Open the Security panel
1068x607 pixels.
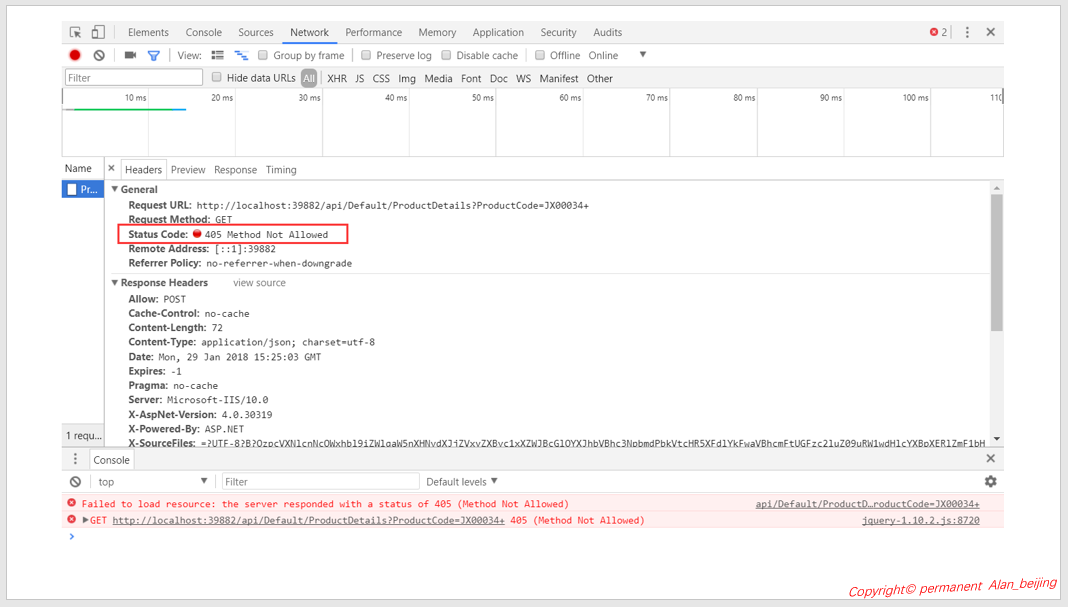coord(559,32)
